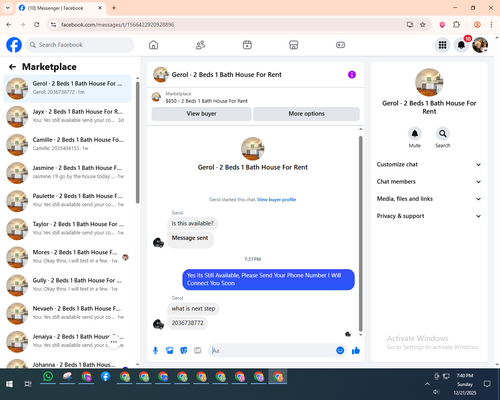The height and width of the screenshot is (400, 500).
Task: Go back using Marketplace back arrow
Action: pyautogui.click(x=12, y=67)
